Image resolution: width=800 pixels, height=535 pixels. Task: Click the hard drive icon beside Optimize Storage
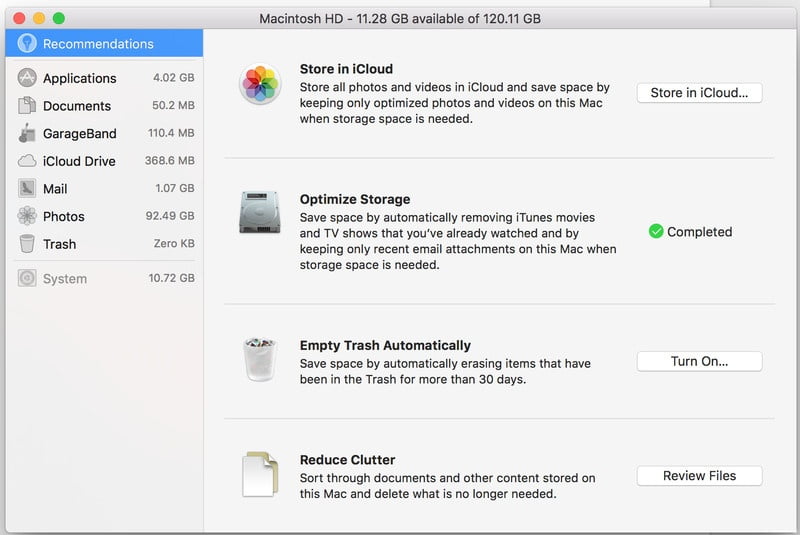tap(260, 213)
